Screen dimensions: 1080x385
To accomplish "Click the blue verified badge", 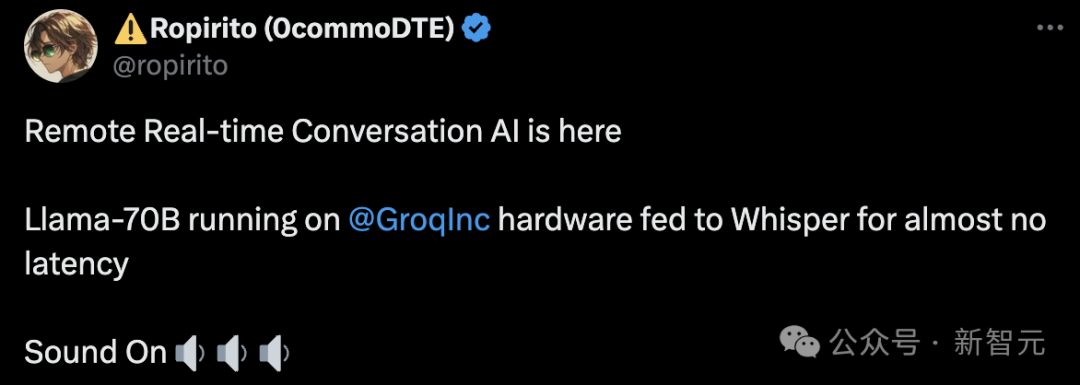I will tap(476, 28).
